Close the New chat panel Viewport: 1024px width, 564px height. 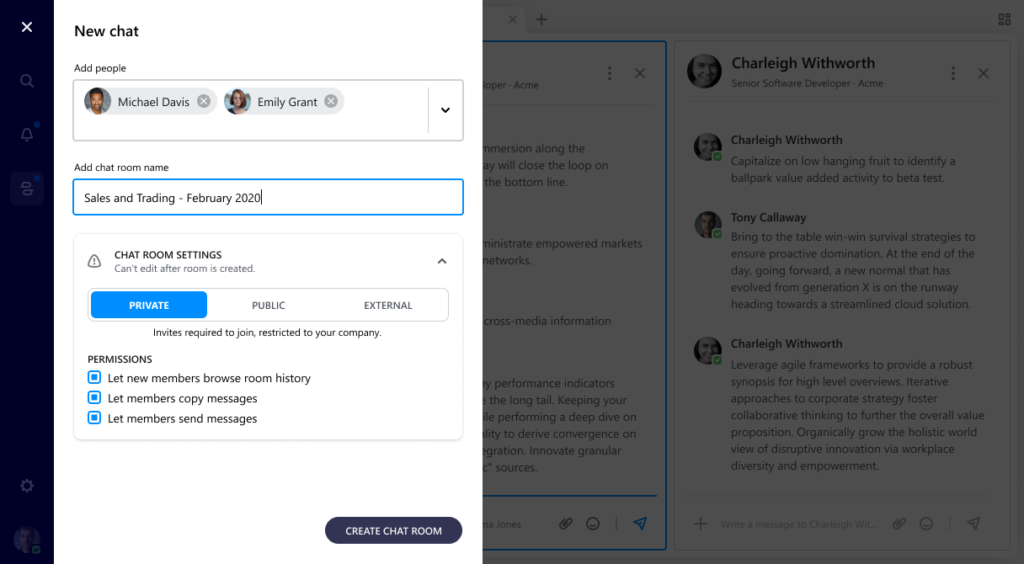(27, 27)
